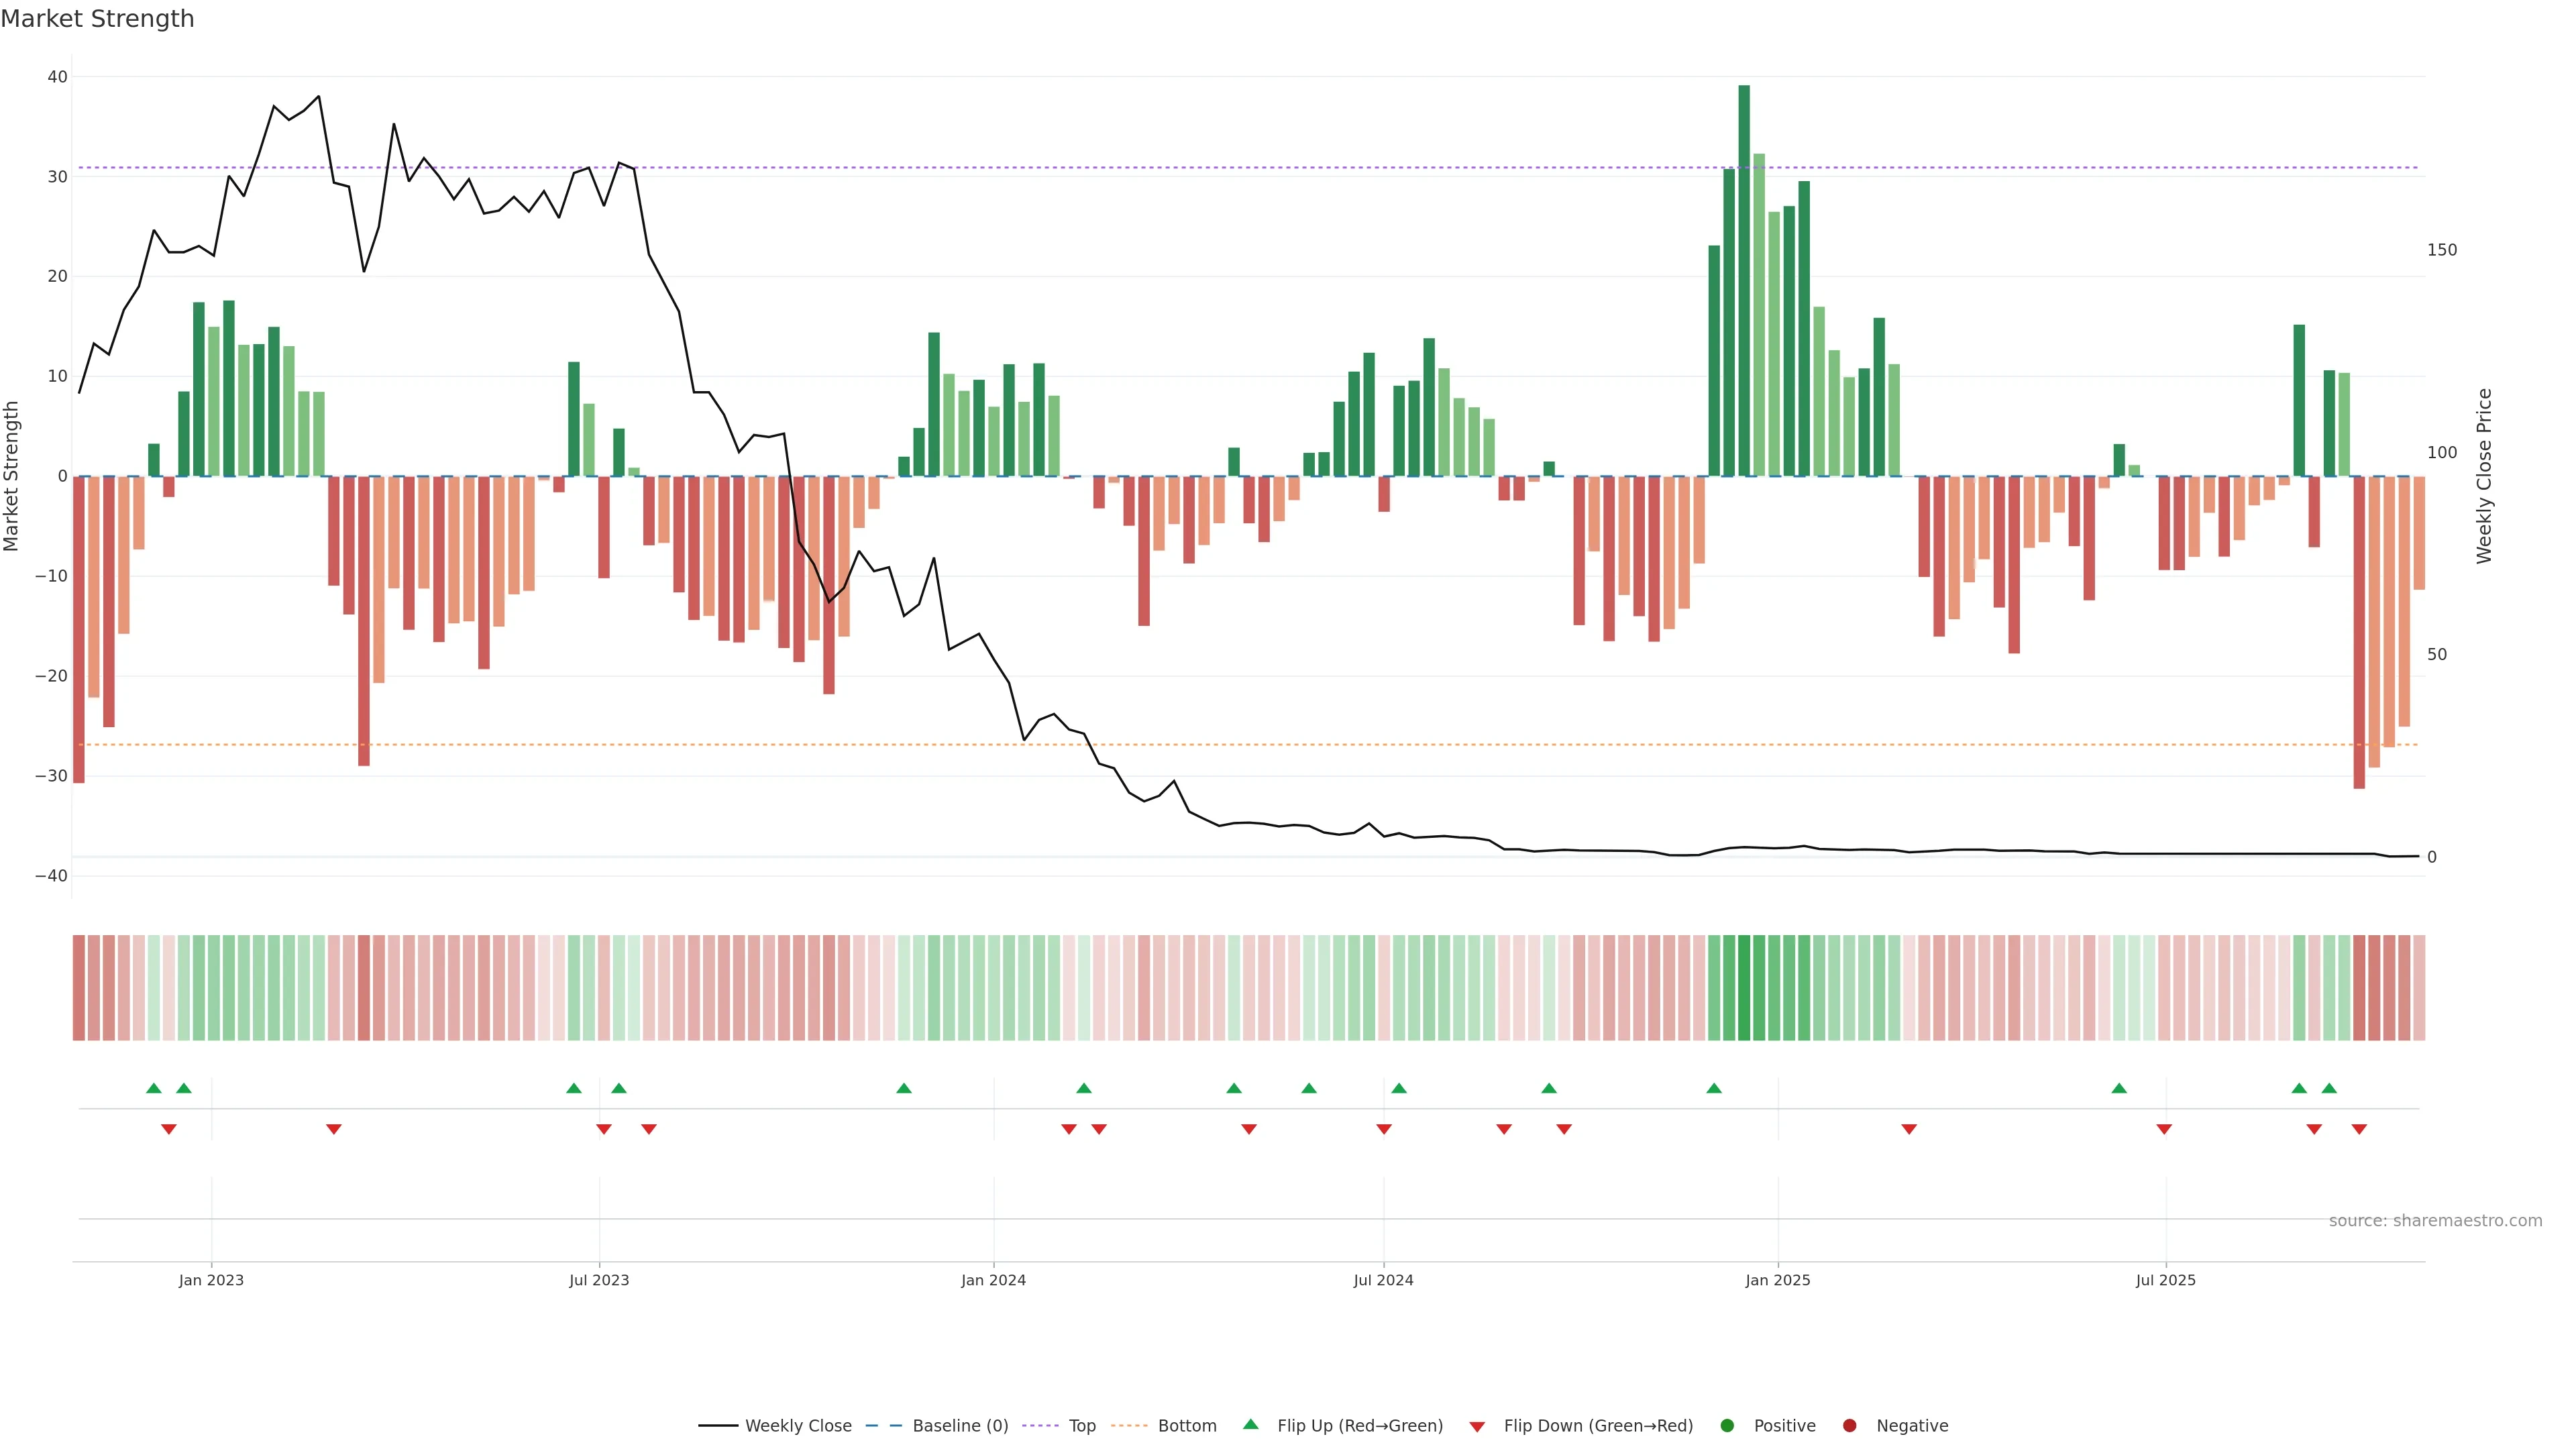This screenshot has width=2576, height=1449.
Task: Click the flip-up marker before Jan 2025
Action: click(x=1714, y=1088)
